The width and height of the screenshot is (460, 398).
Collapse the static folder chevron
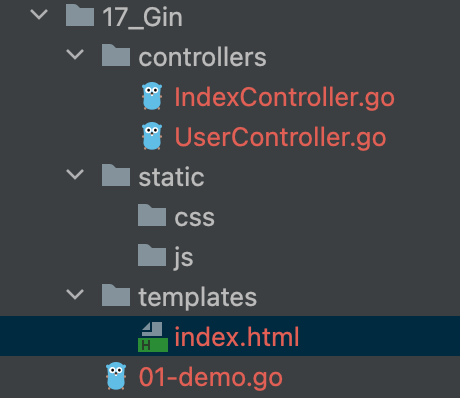[75, 175]
